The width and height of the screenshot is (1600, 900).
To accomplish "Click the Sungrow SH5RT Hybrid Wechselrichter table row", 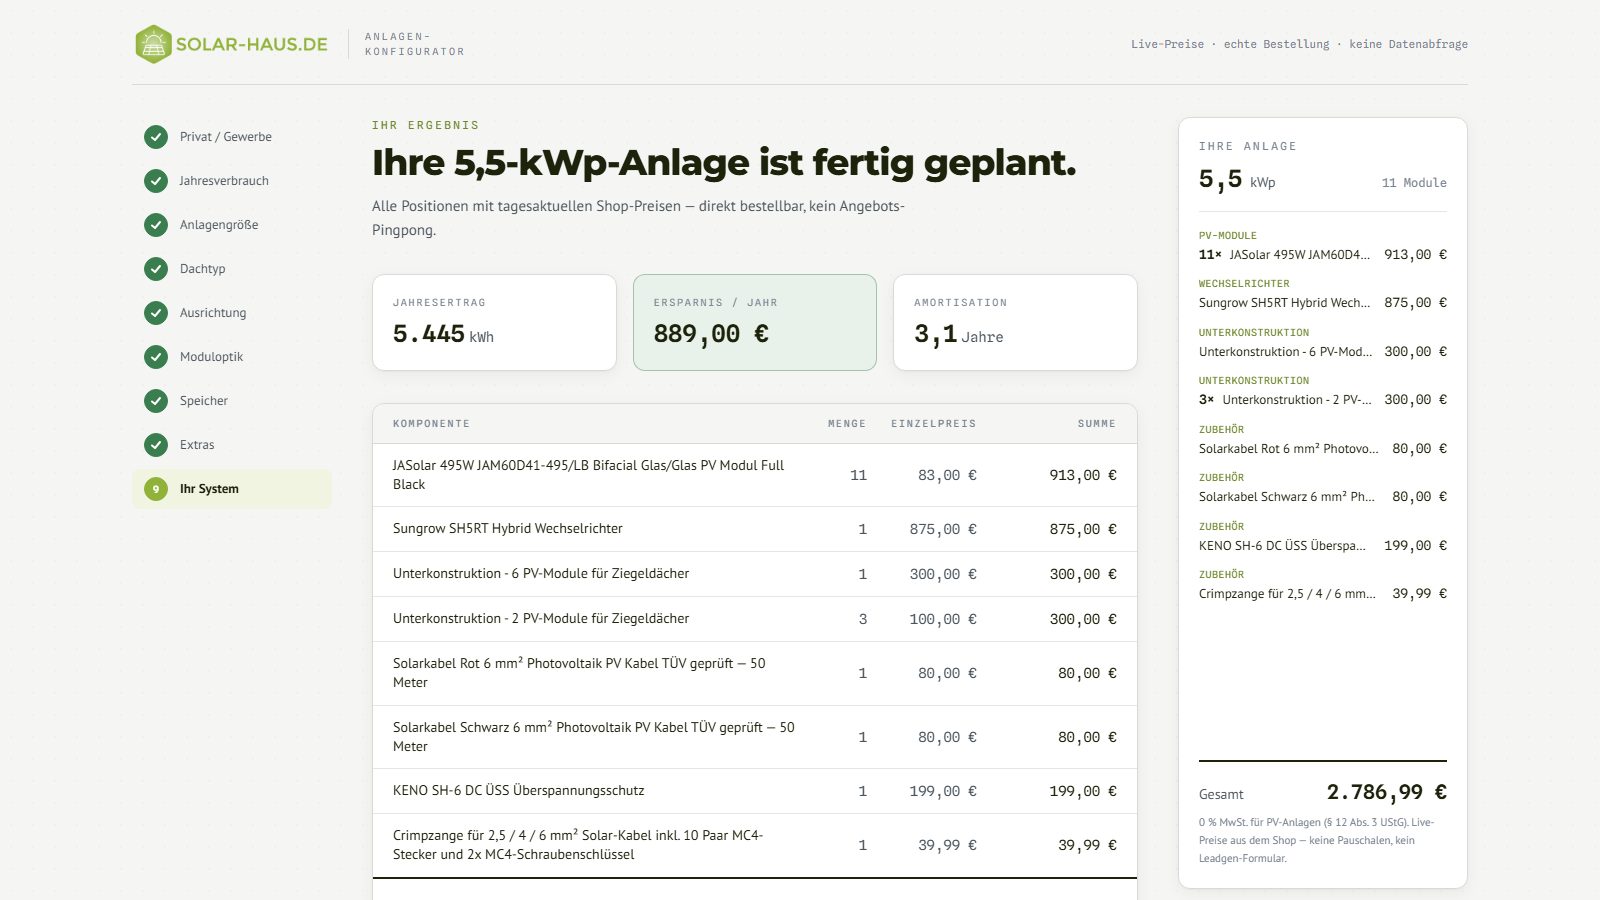I will (755, 529).
